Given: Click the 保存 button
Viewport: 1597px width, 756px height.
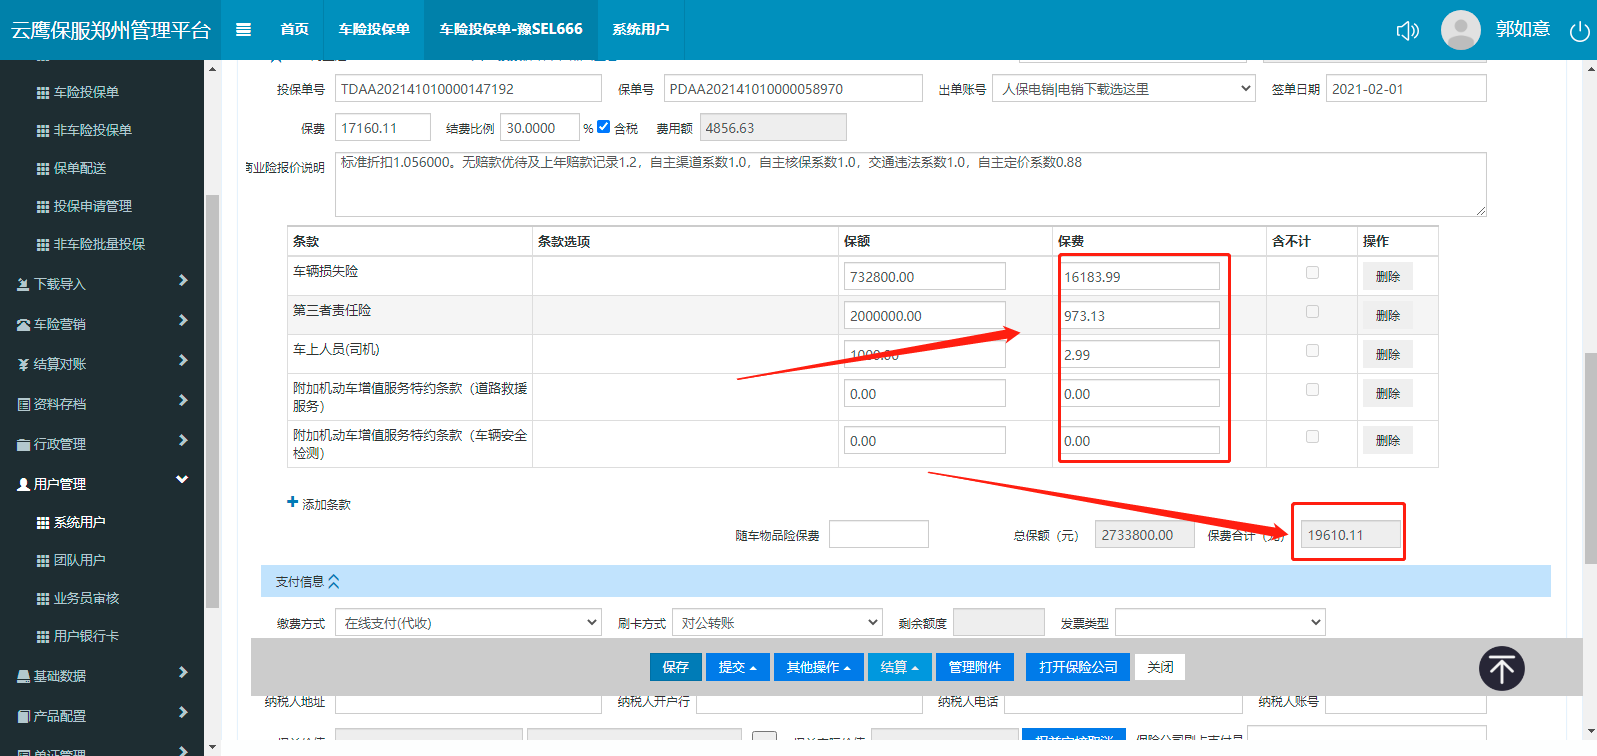Looking at the screenshot, I should click(x=675, y=667).
